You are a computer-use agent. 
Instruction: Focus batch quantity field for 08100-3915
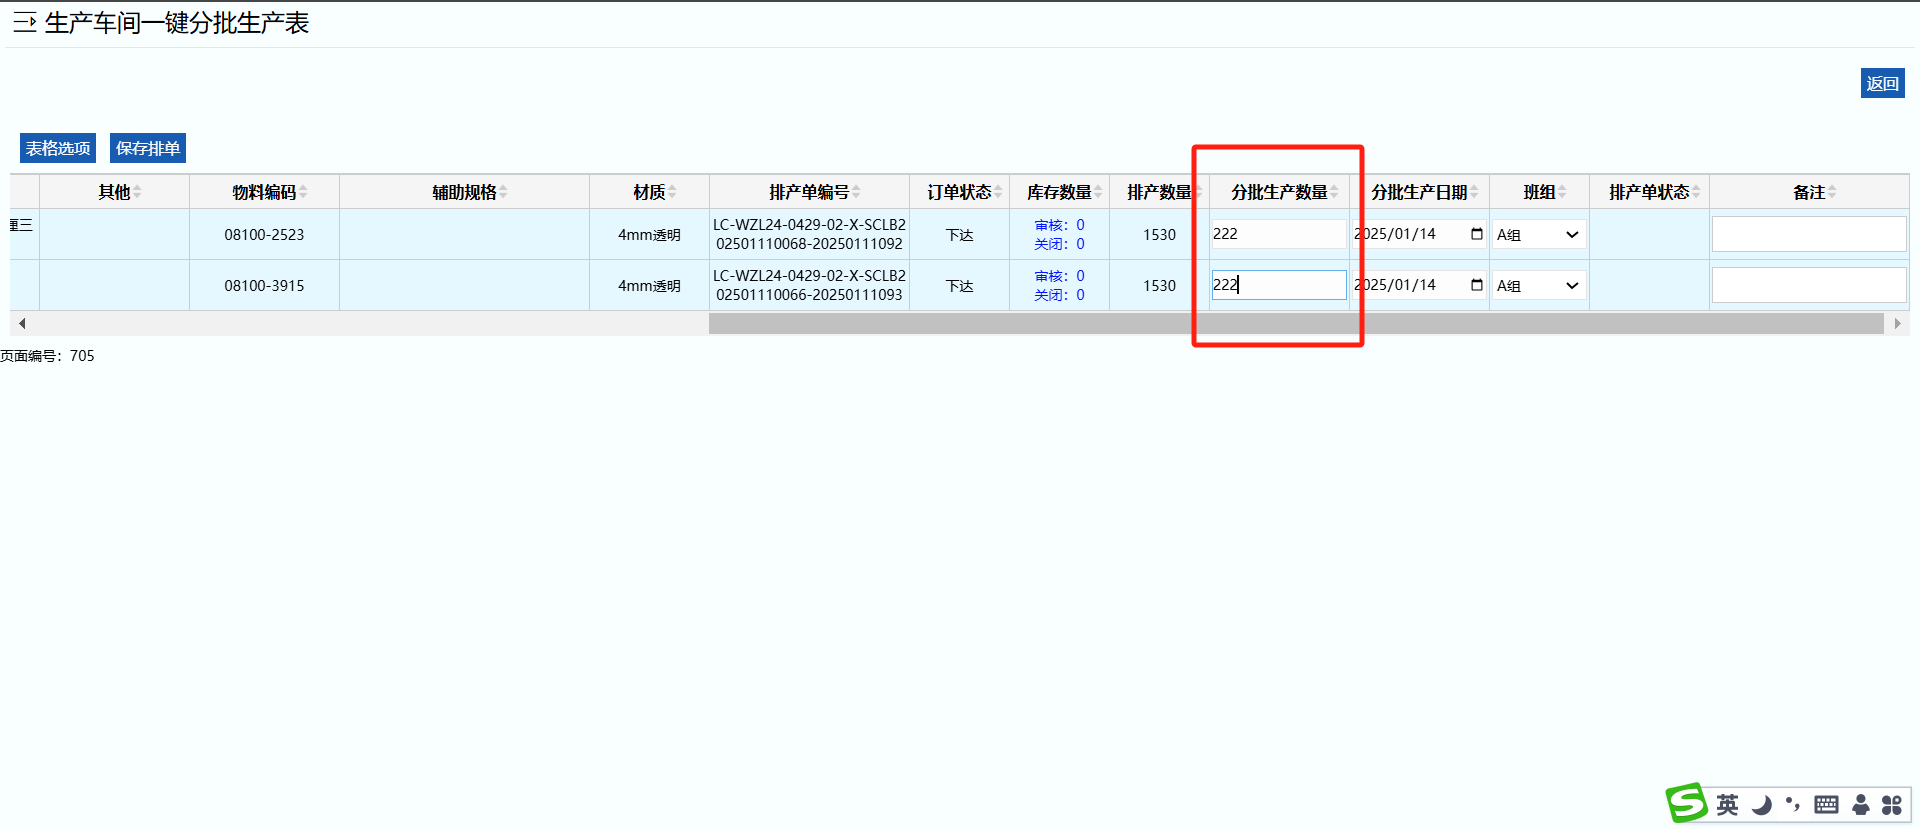pyautogui.click(x=1279, y=285)
